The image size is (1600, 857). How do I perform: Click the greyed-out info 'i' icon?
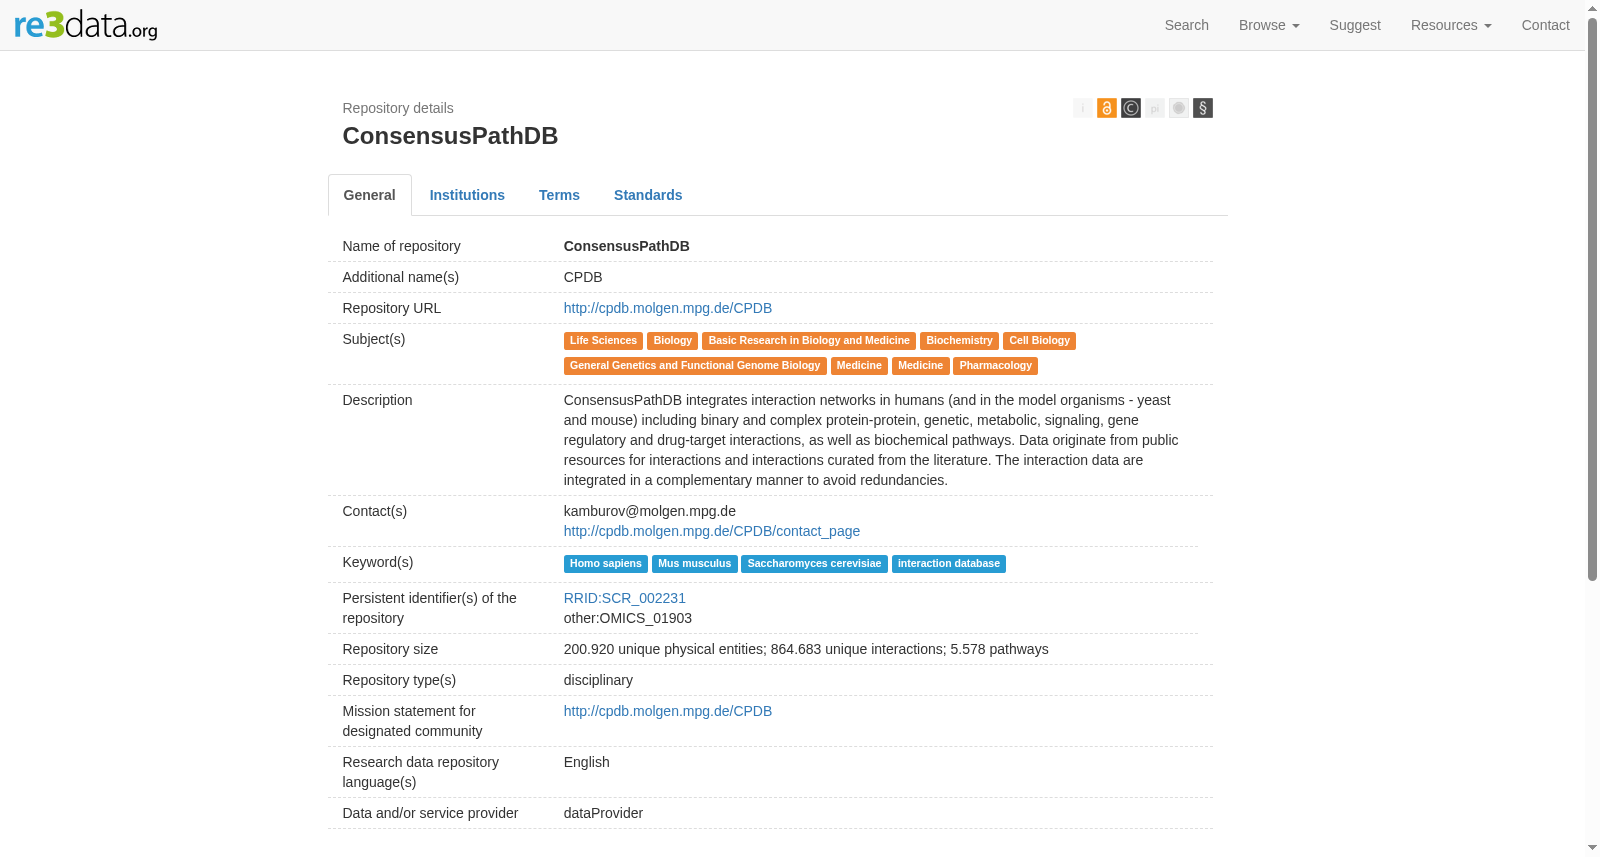1082,108
